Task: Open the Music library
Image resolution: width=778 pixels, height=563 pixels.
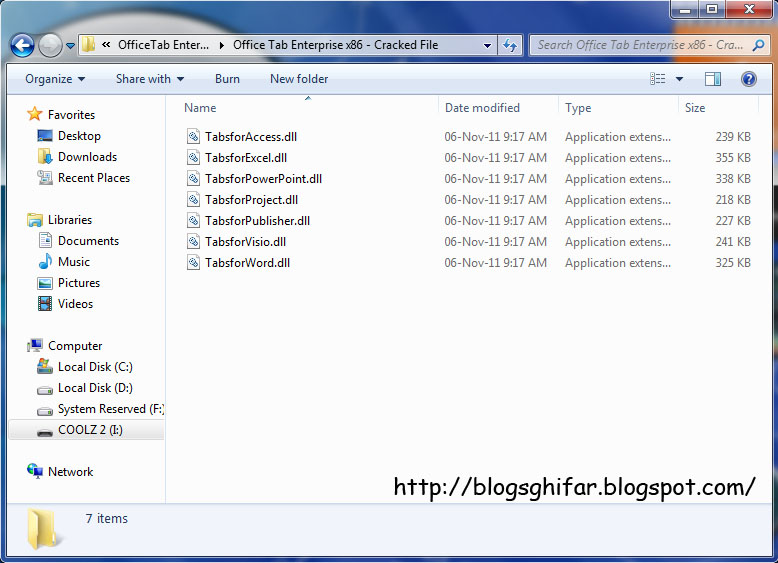Action: point(74,262)
